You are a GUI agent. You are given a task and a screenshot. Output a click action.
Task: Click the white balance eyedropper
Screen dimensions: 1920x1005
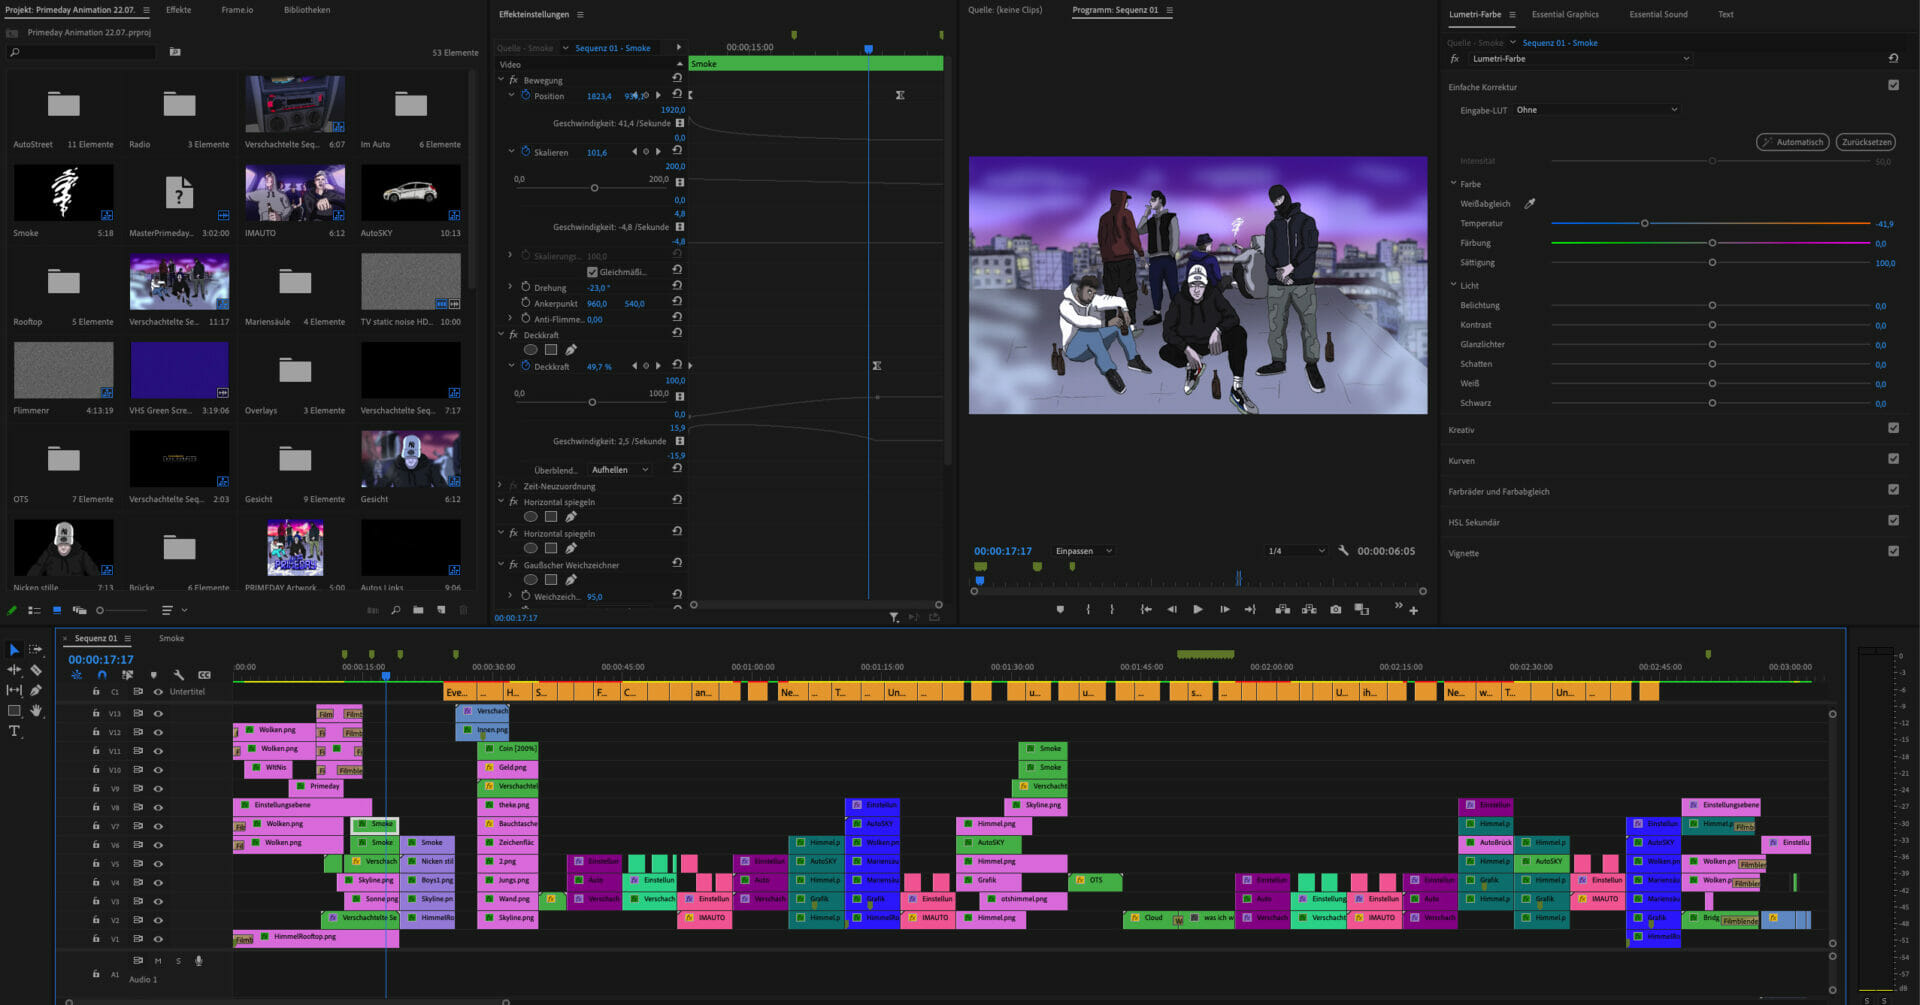tap(1529, 204)
